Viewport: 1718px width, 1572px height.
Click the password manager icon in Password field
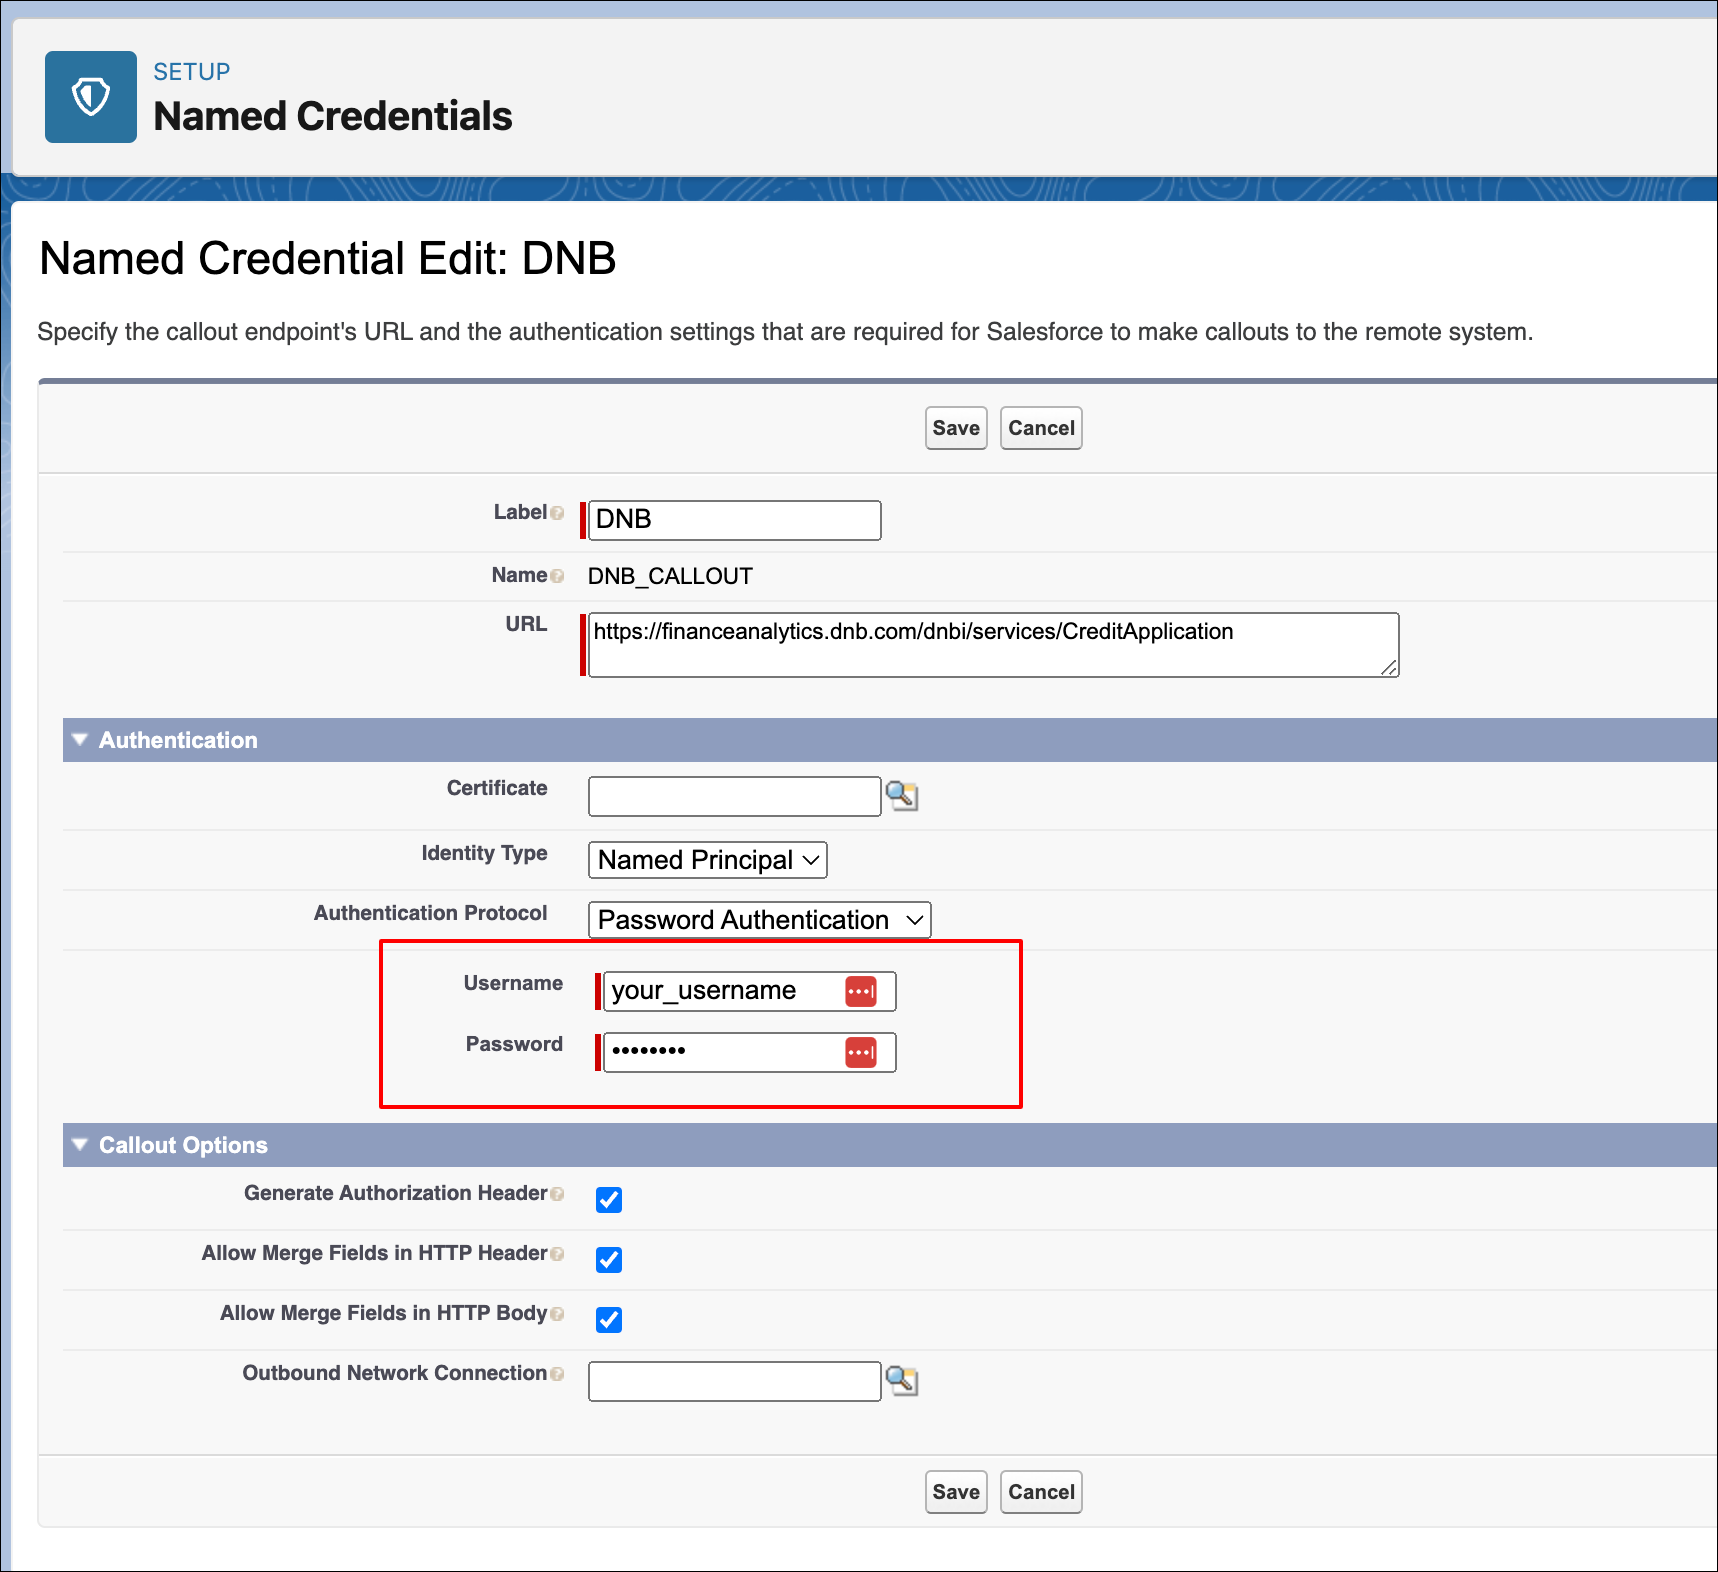pos(861,1052)
